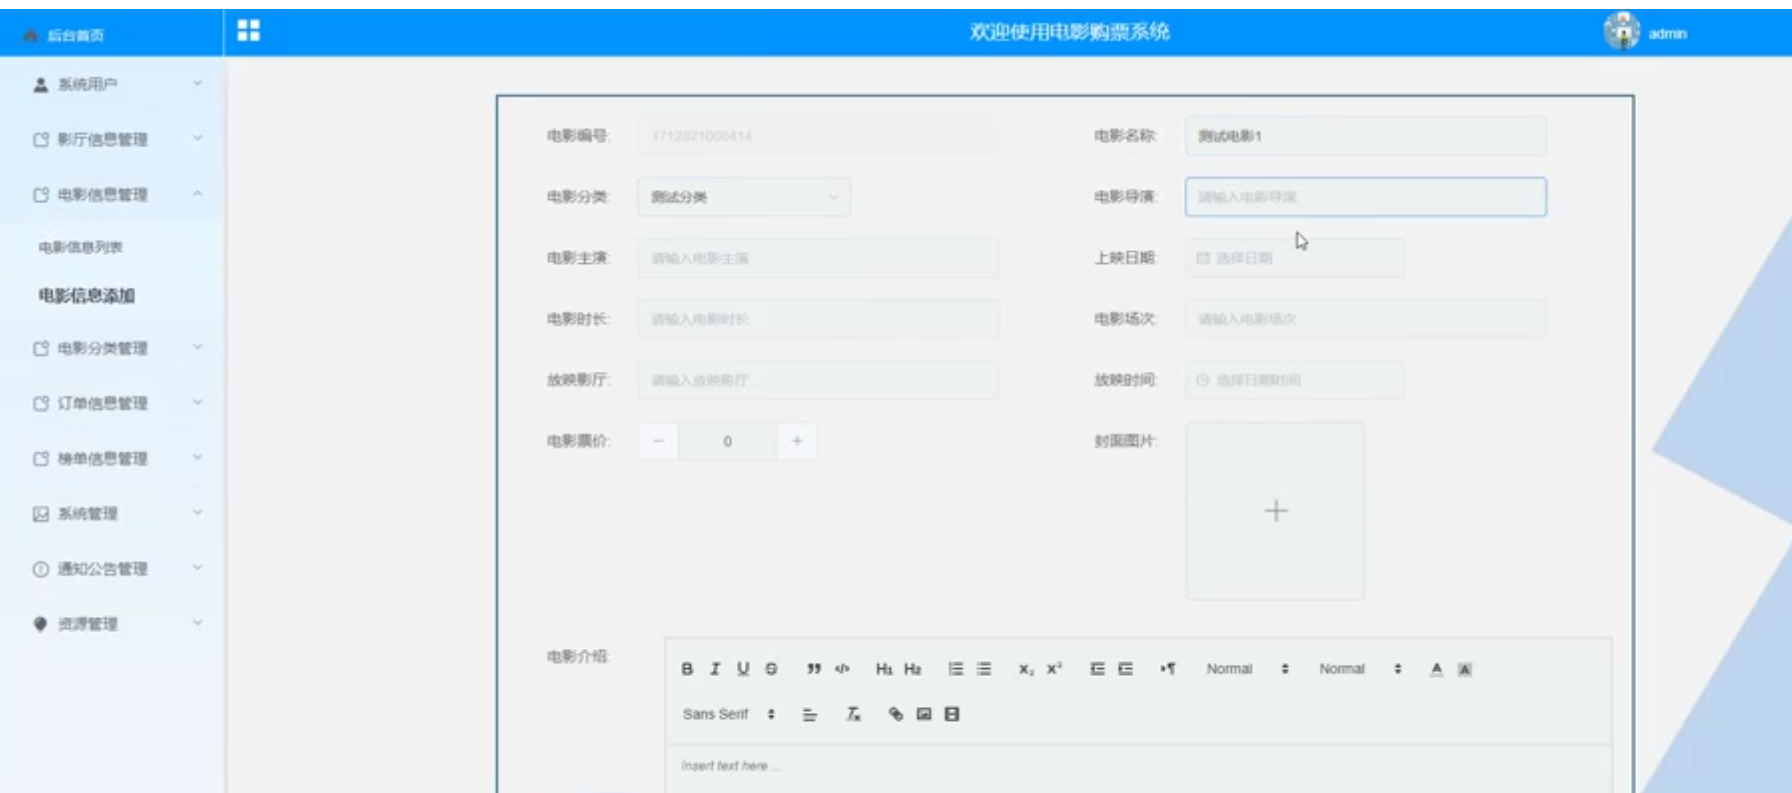Clear formatting with the Tx icon
Viewport: 1792px width, 793px height.
853,714
